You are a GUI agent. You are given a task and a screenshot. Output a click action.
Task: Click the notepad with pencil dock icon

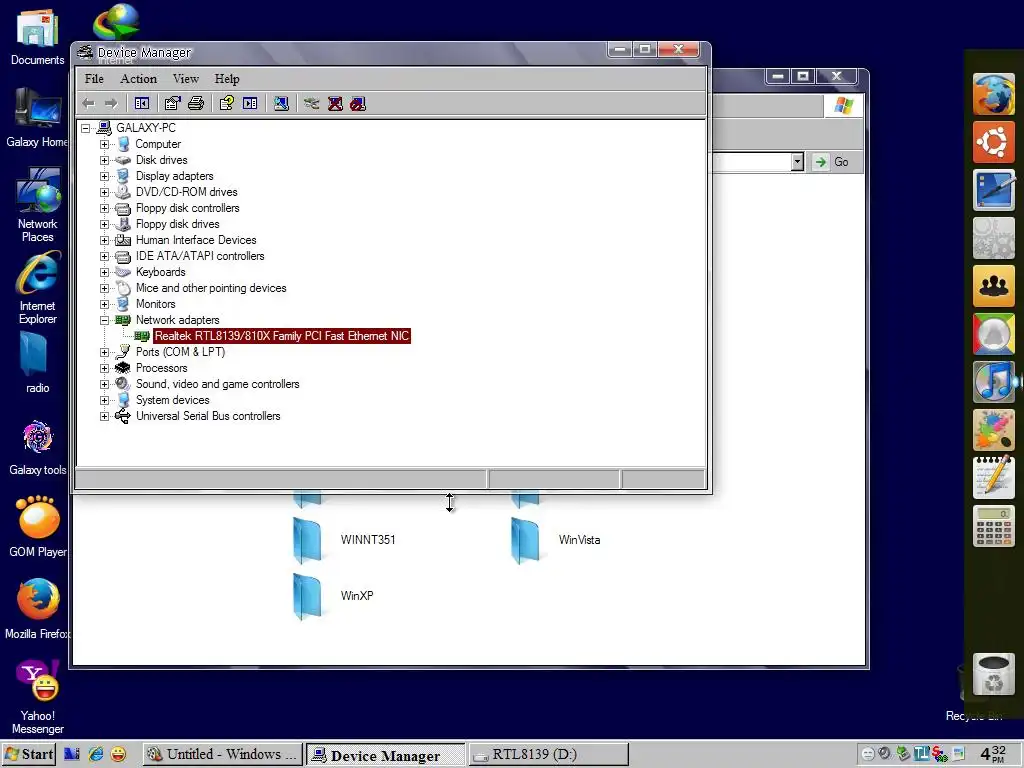click(x=993, y=477)
